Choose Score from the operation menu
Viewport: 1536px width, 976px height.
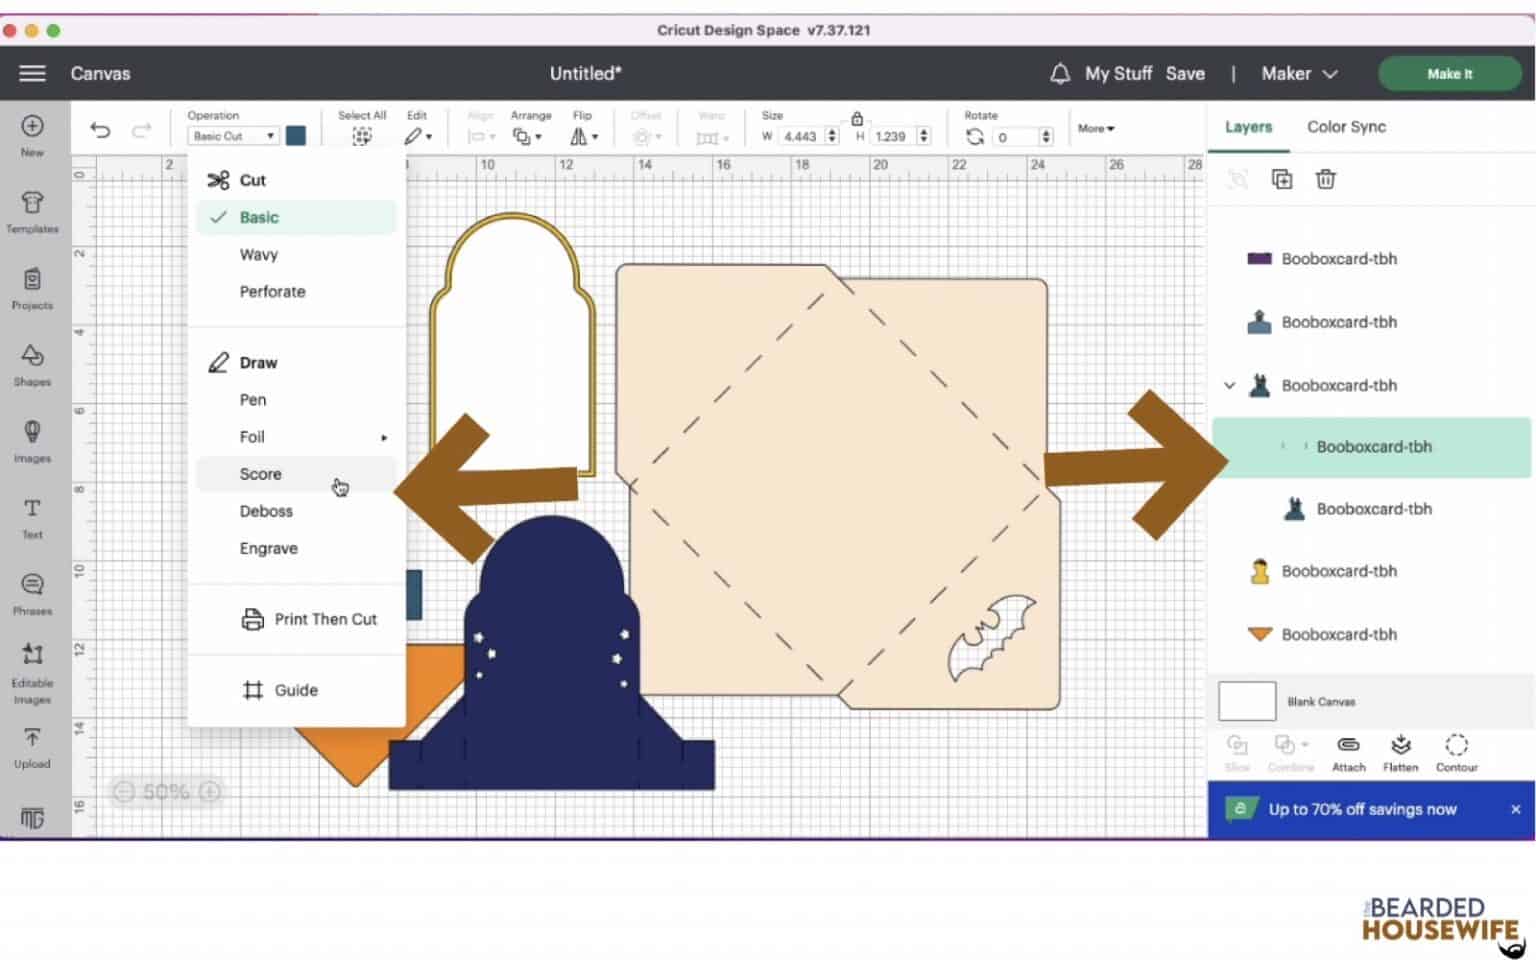coord(261,474)
